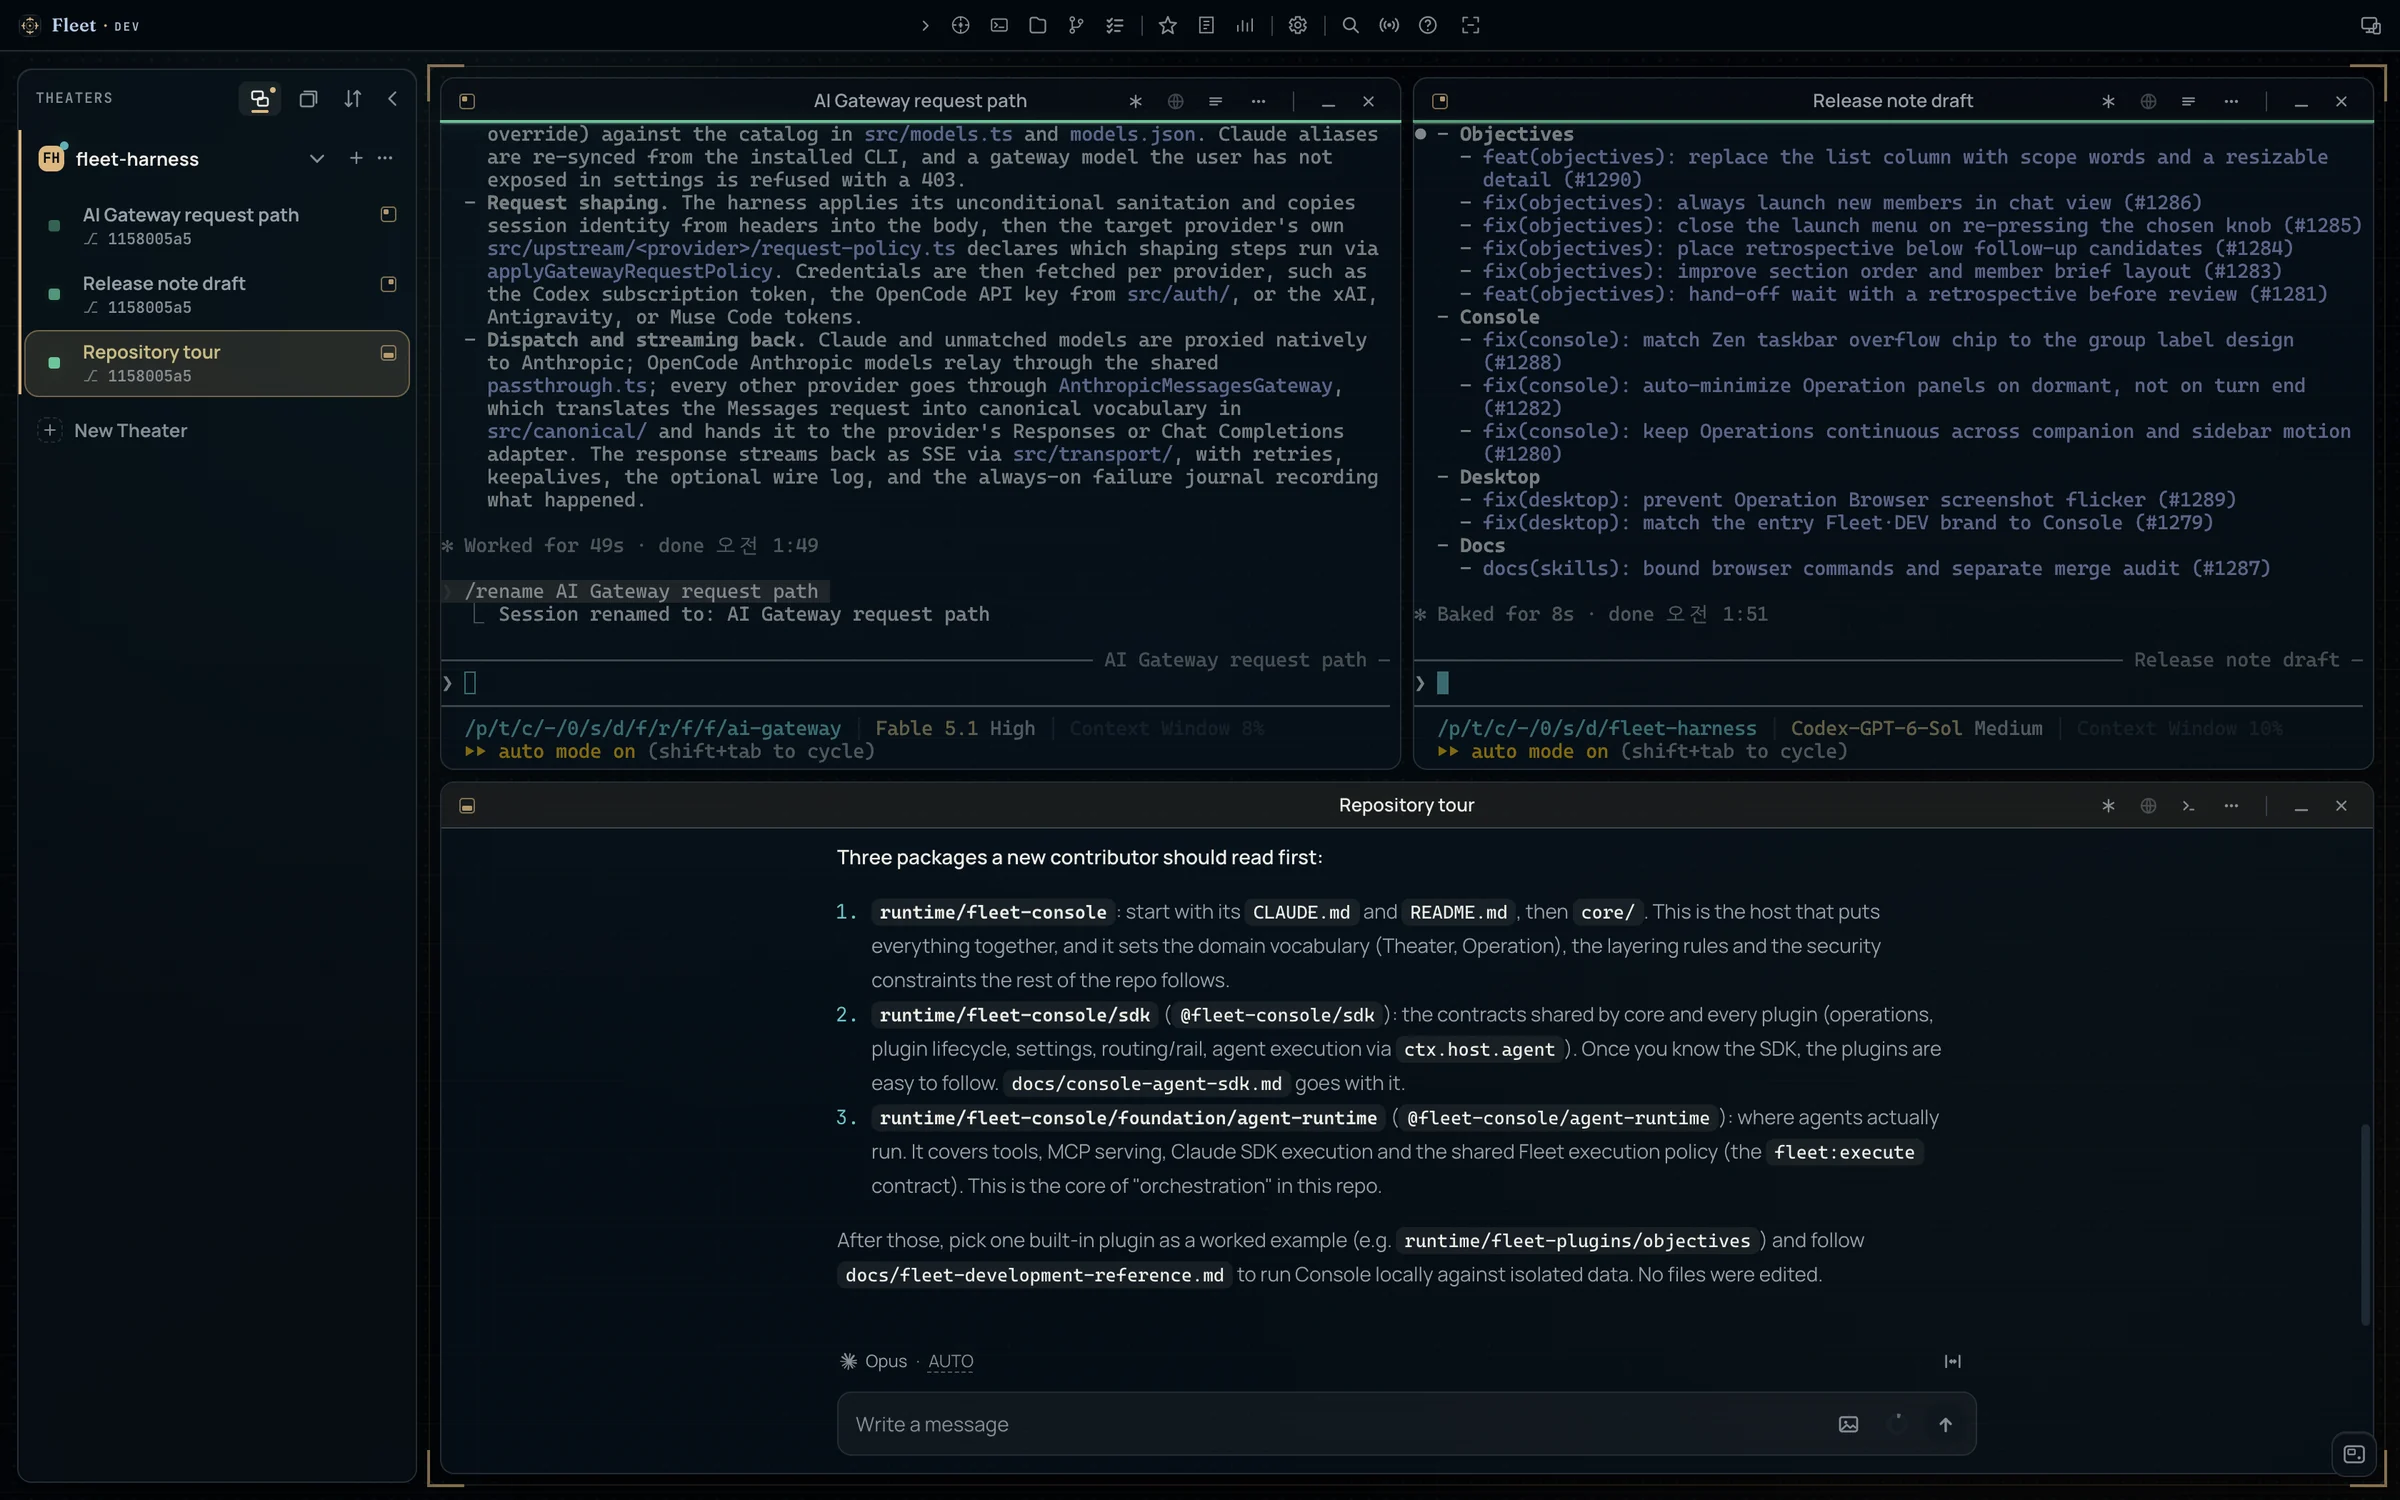
Task: Click the broadcast signal icon in top toolbar
Action: pyautogui.click(x=1389, y=26)
